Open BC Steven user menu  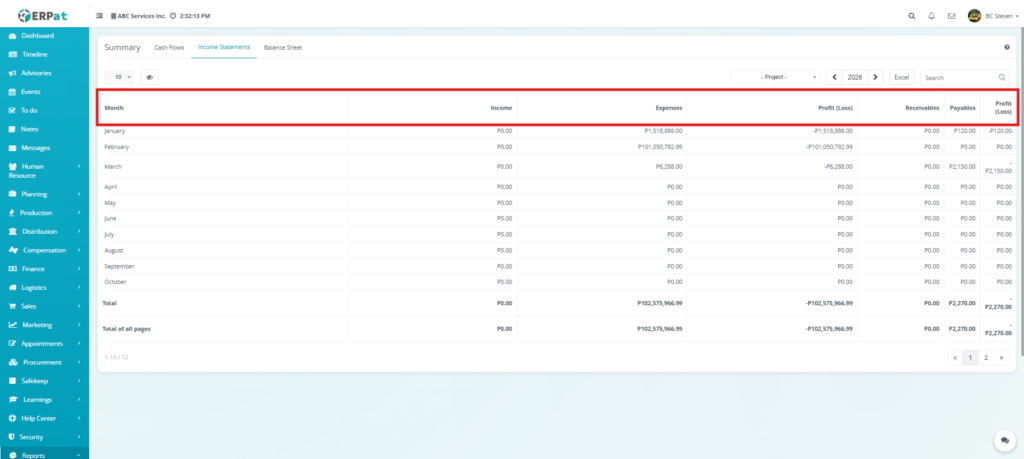(993, 16)
